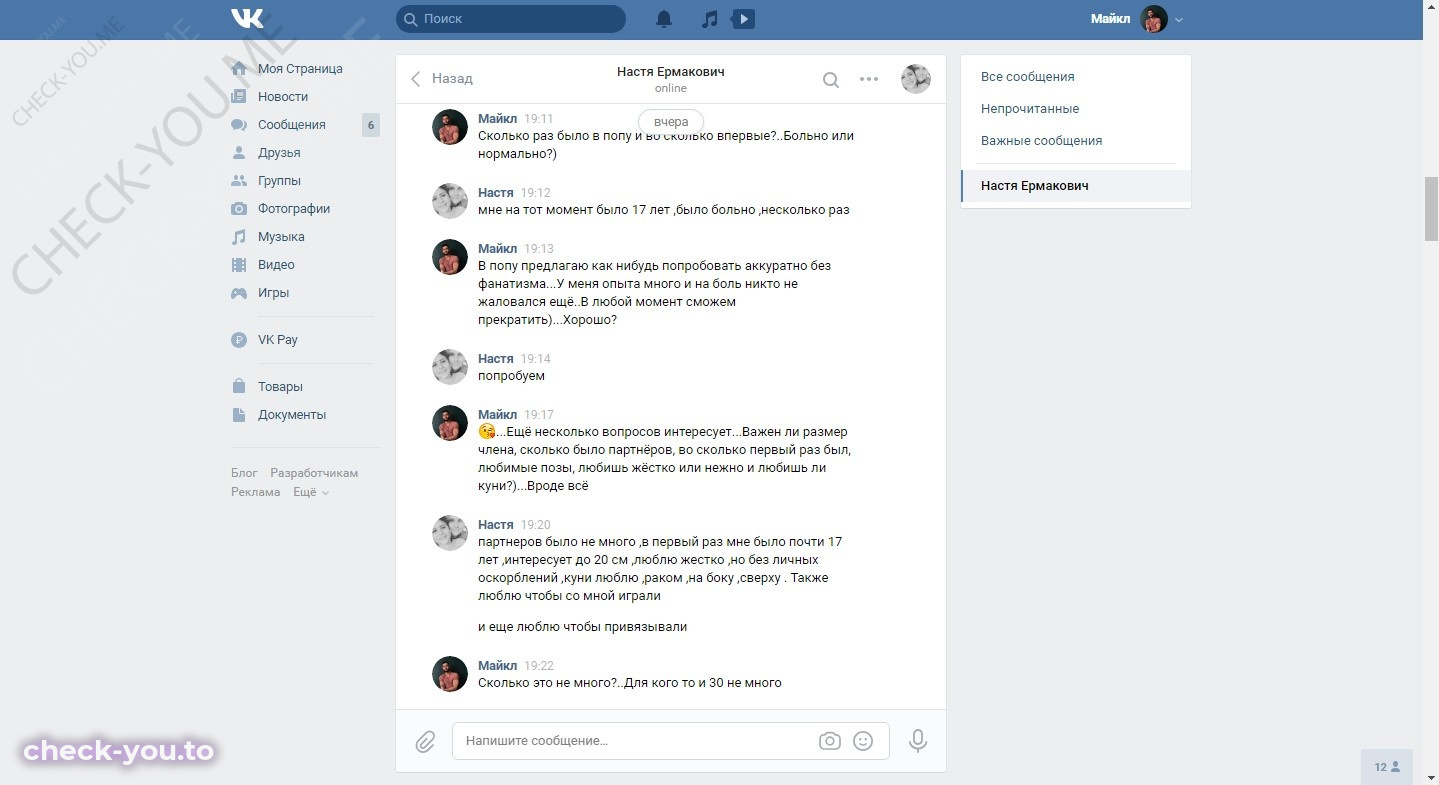Open Сообщения in sidebar

pyautogui.click(x=292, y=125)
